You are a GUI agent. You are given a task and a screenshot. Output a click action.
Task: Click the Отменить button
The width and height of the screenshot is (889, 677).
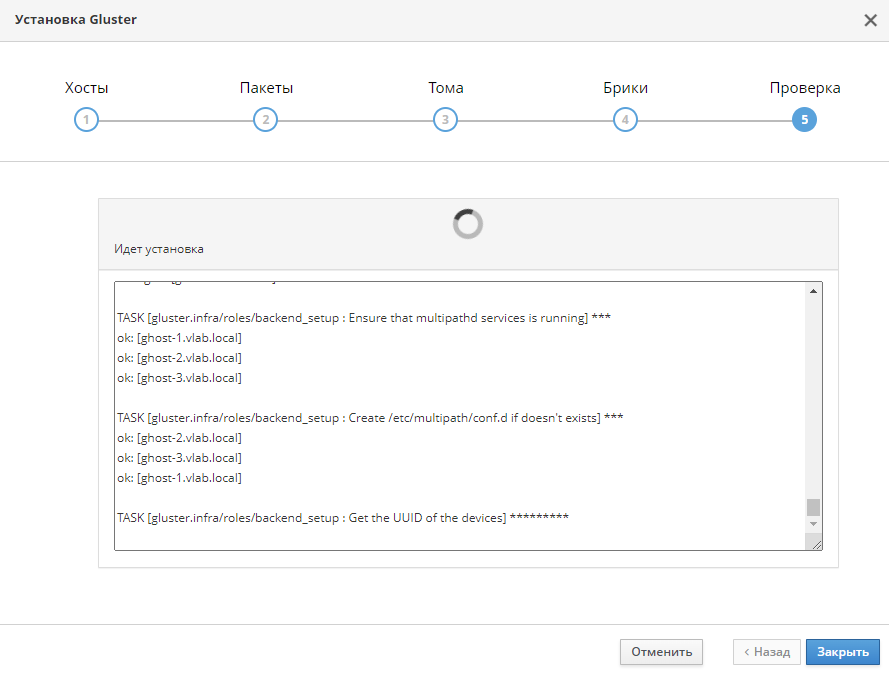[x=661, y=652]
